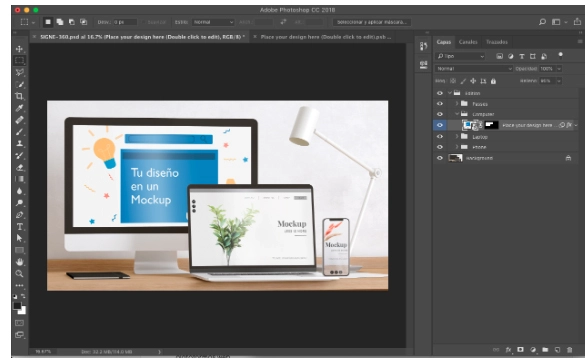Hide the Background layer visibility eye

point(440,158)
